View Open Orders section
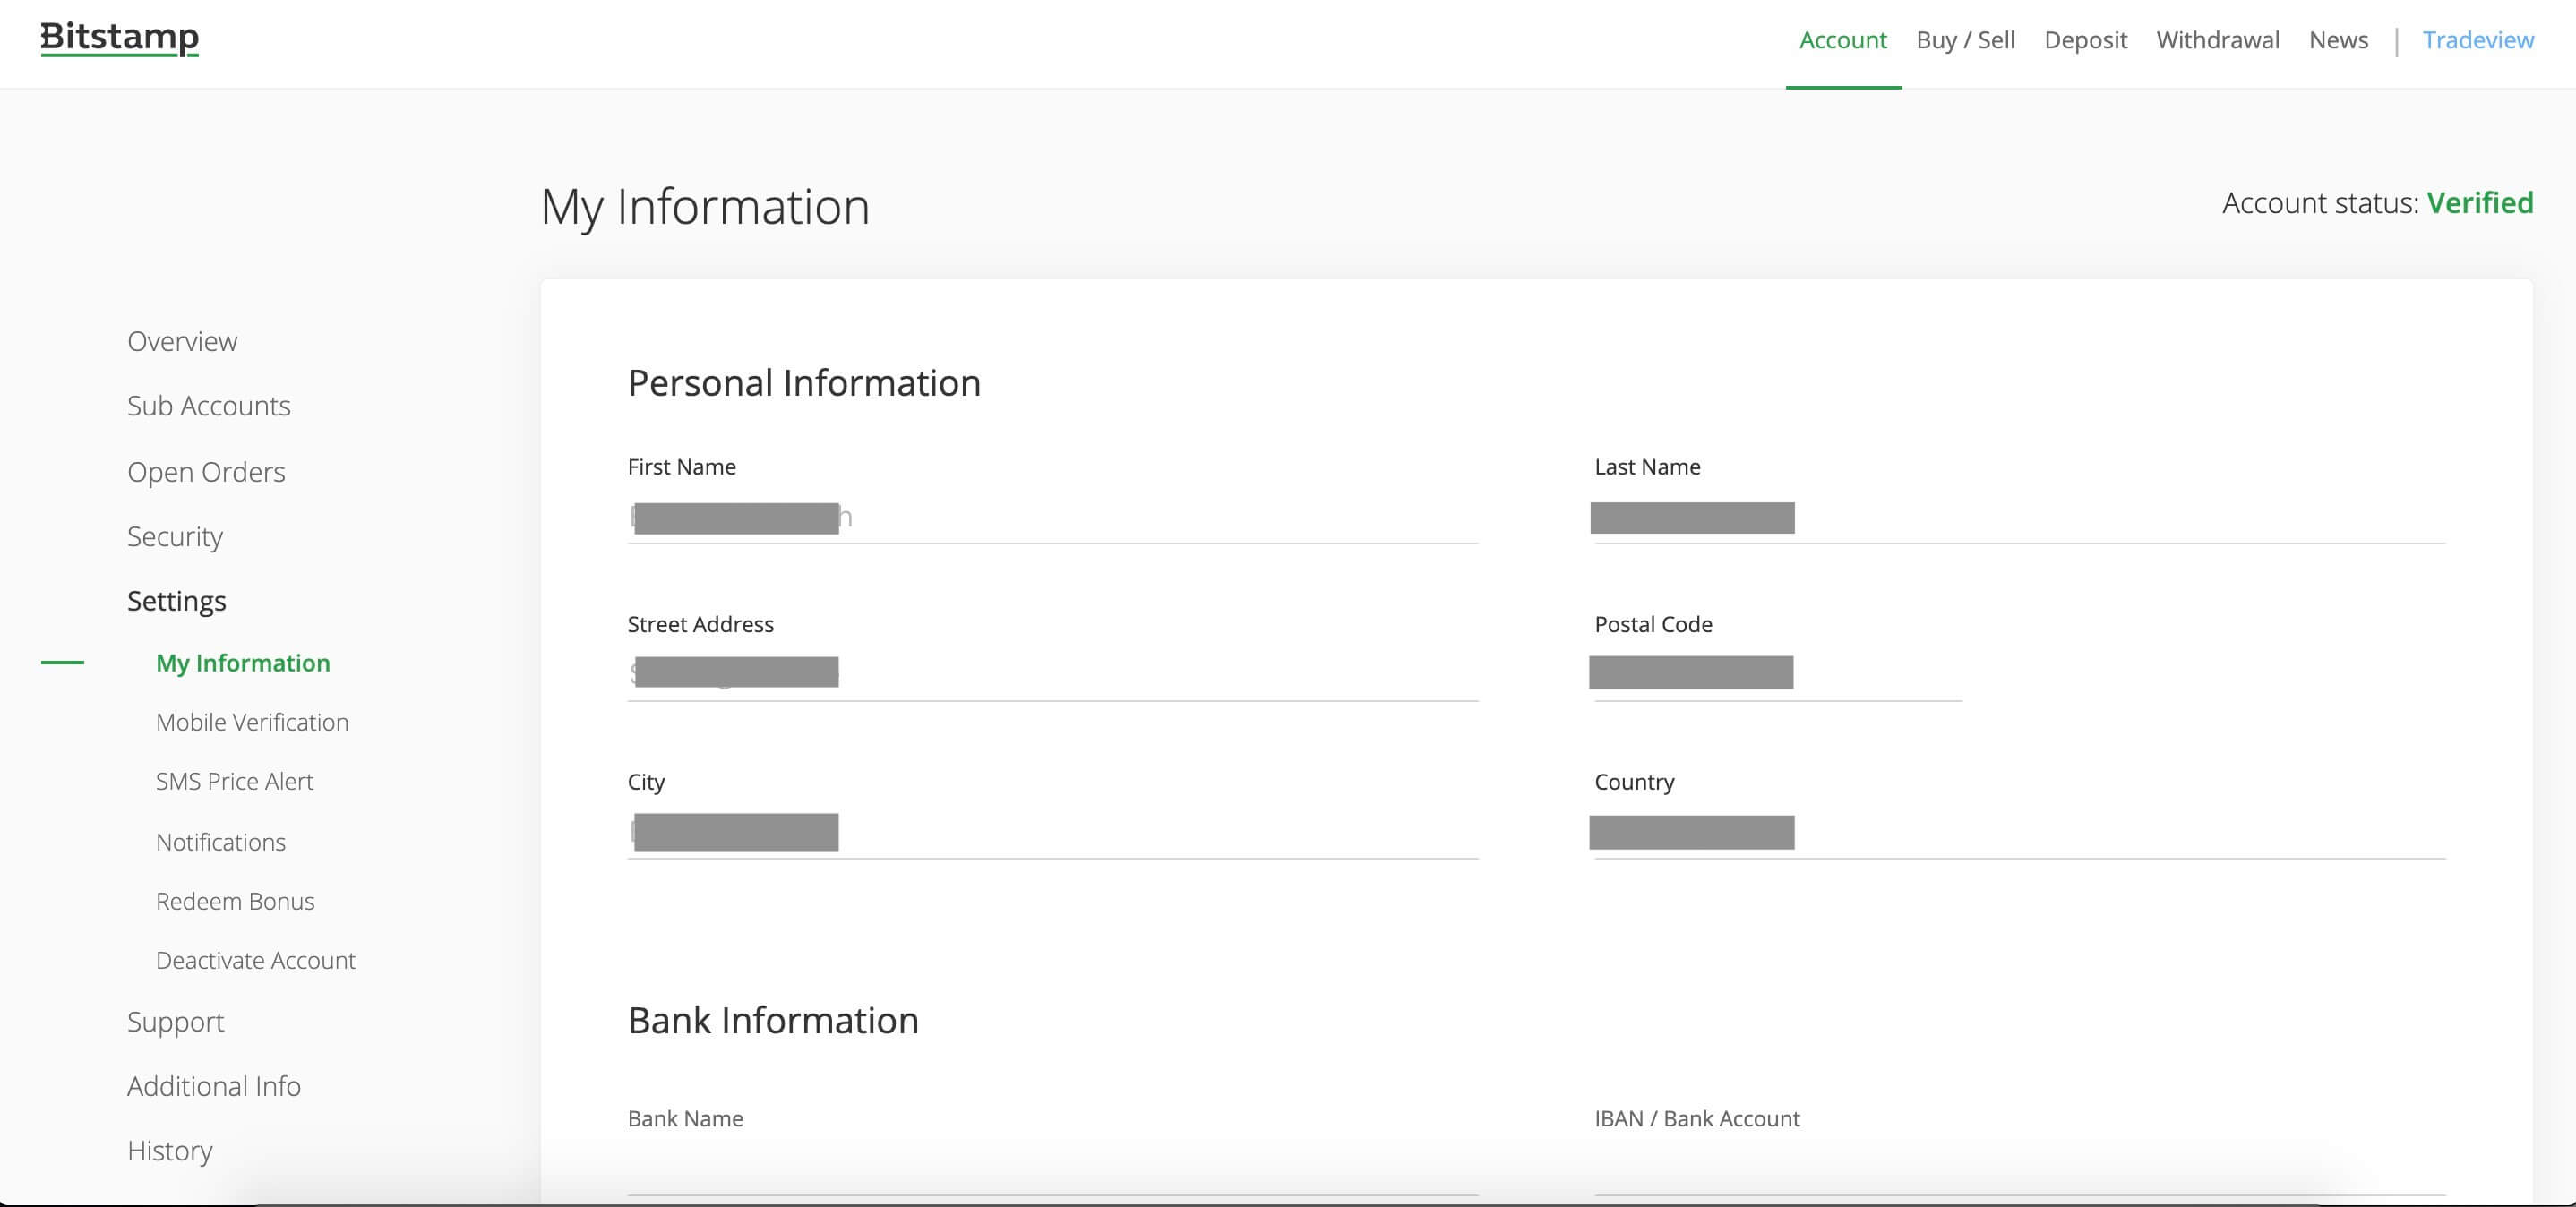 [x=205, y=471]
